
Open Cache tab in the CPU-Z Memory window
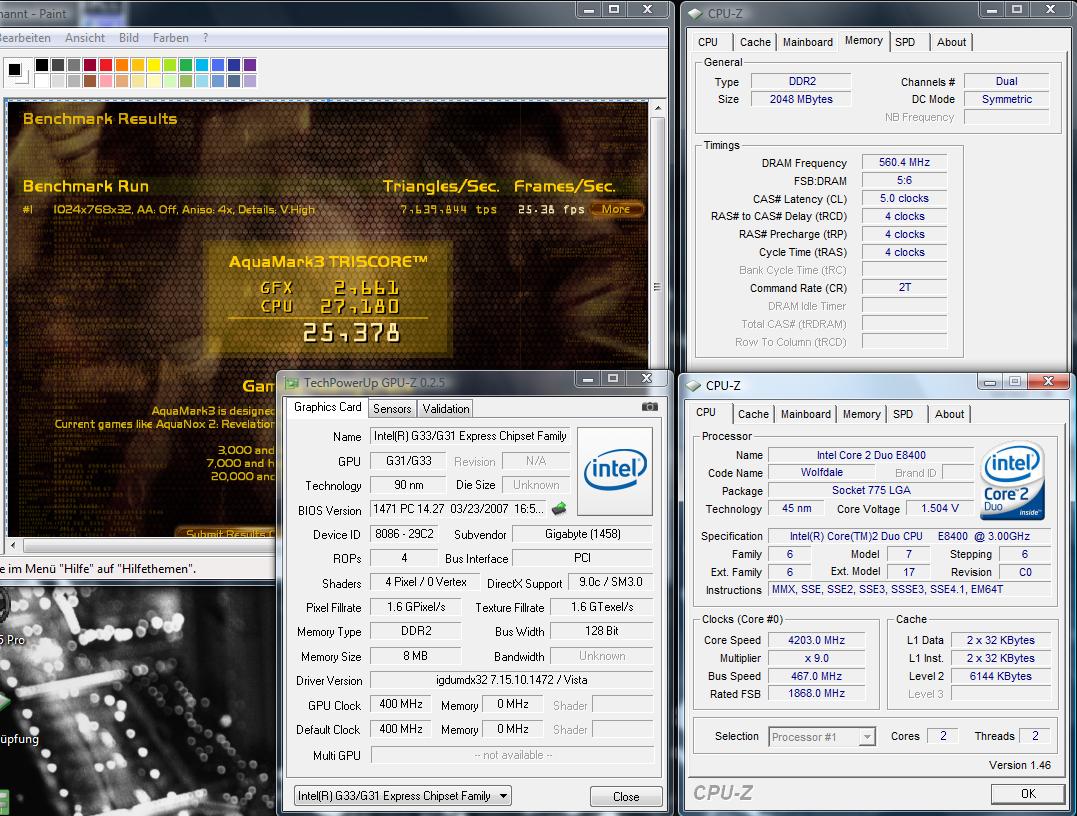pyautogui.click(x=756, y=42)
